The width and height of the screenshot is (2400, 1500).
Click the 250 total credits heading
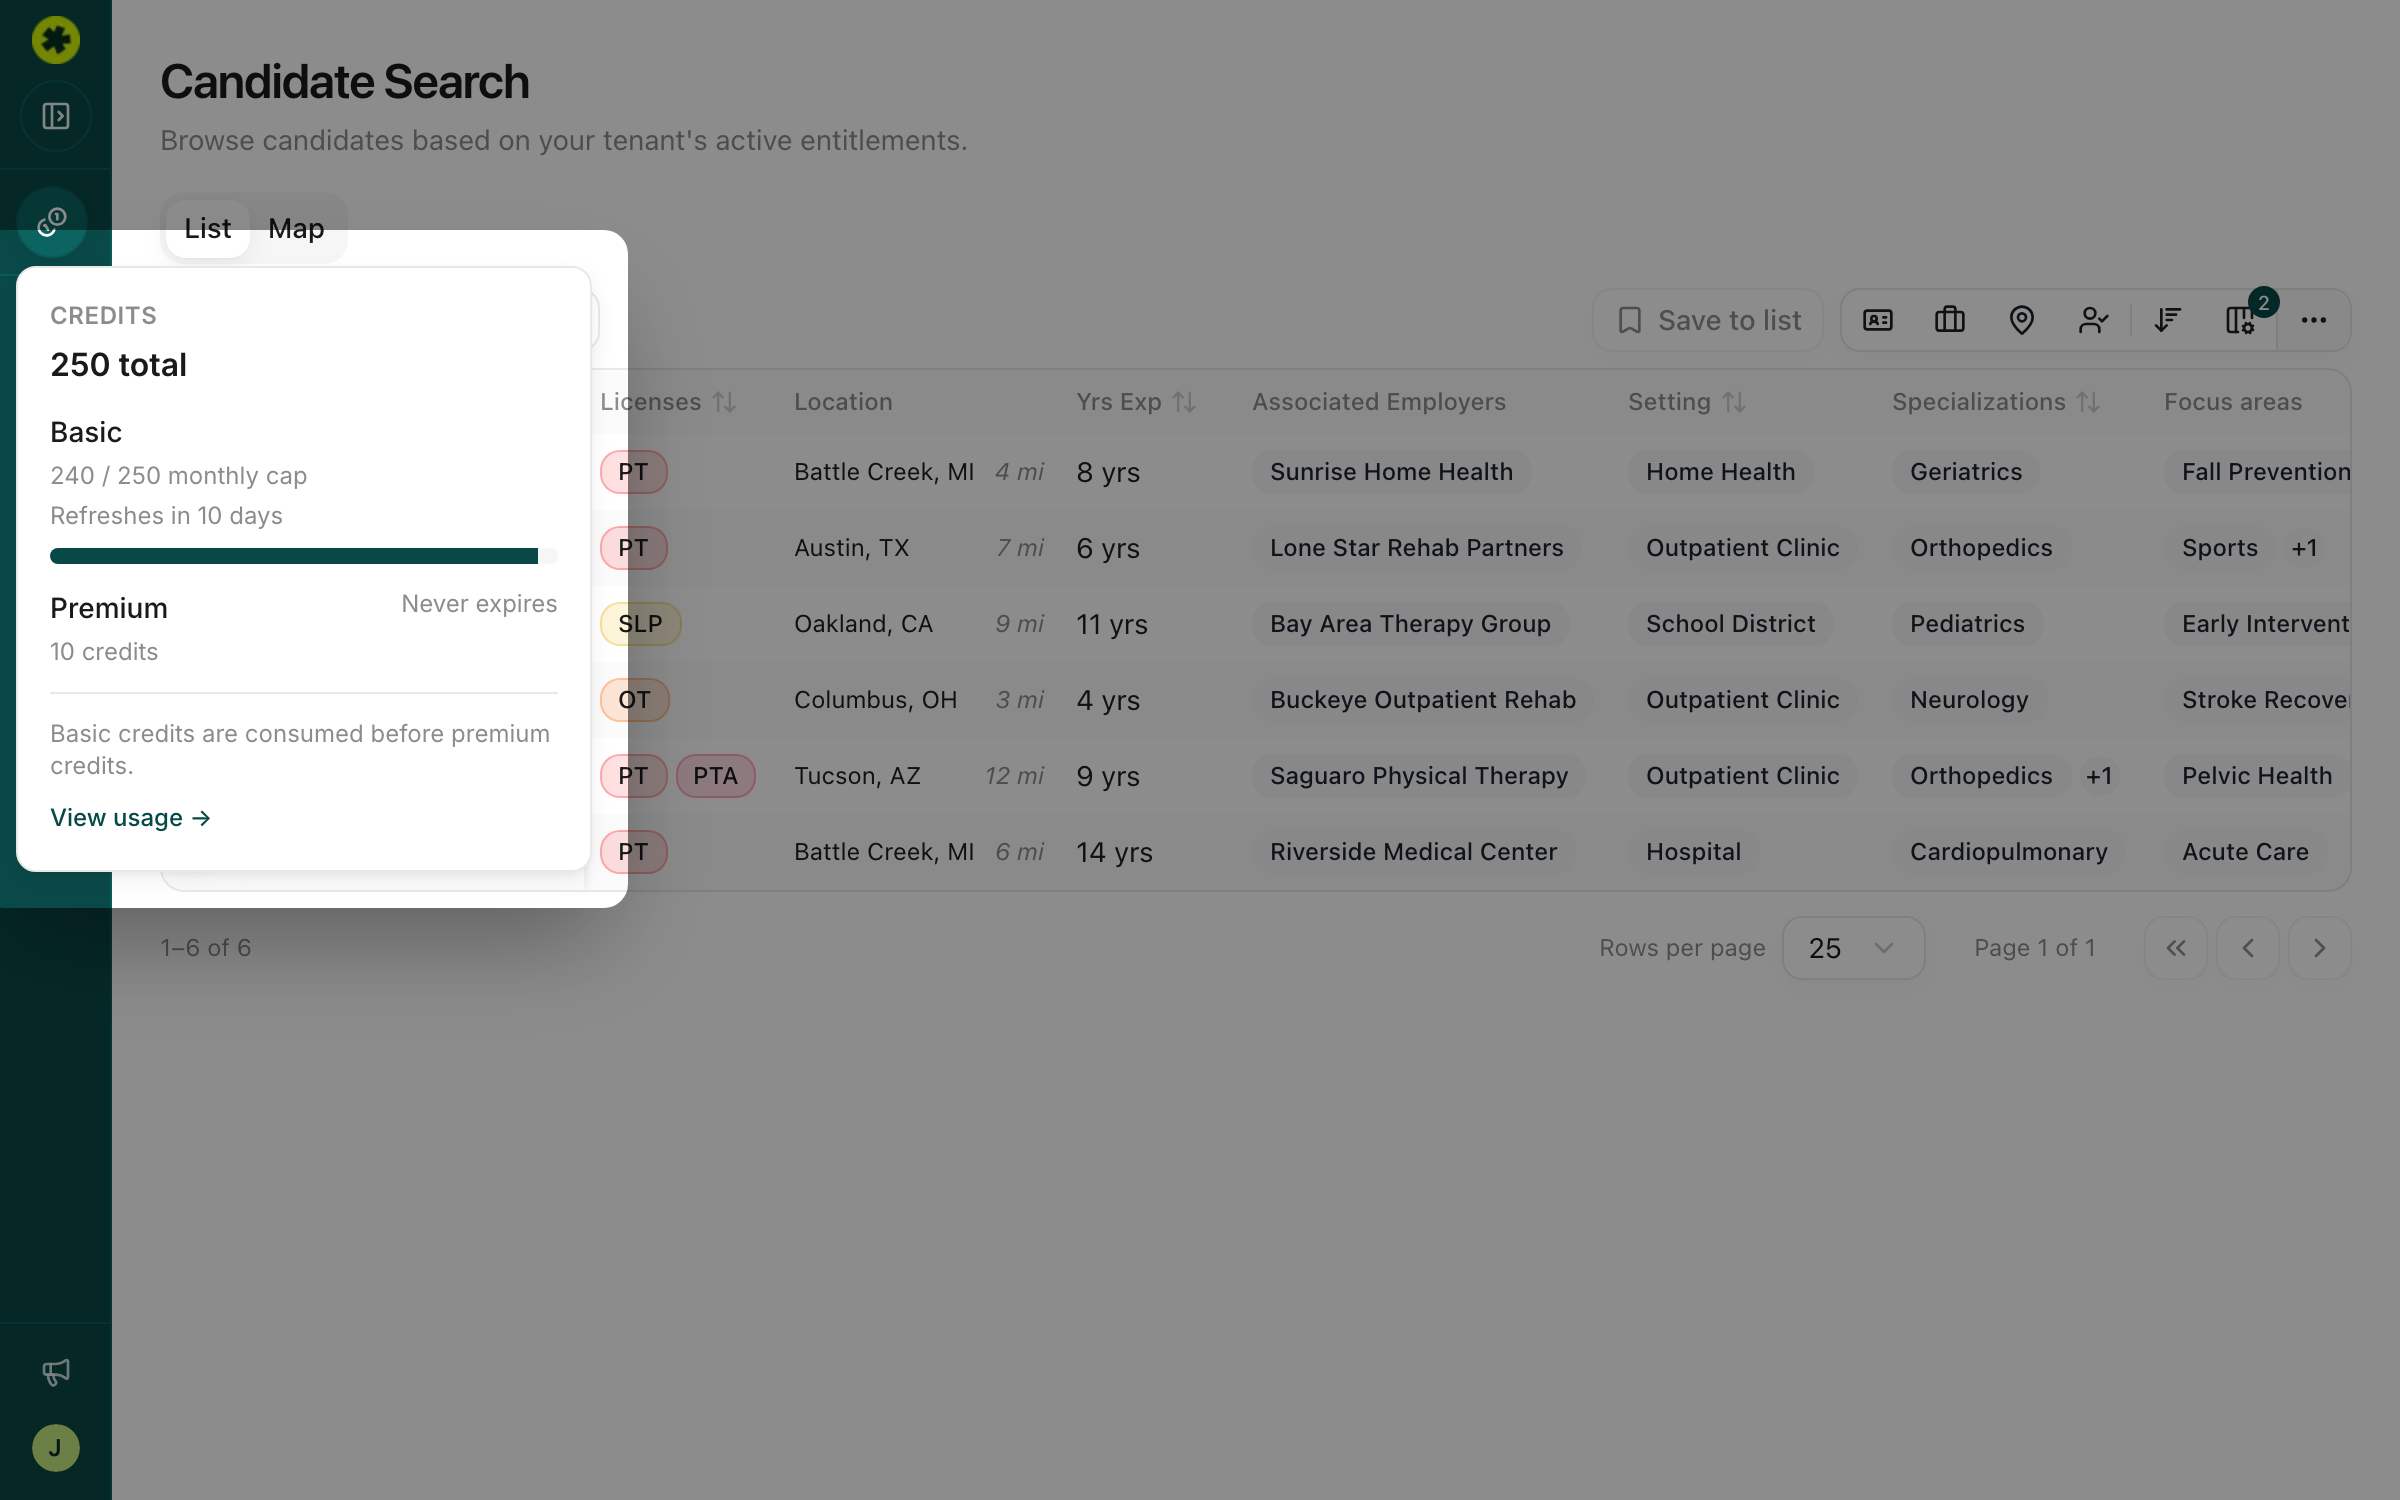(118, 365)
